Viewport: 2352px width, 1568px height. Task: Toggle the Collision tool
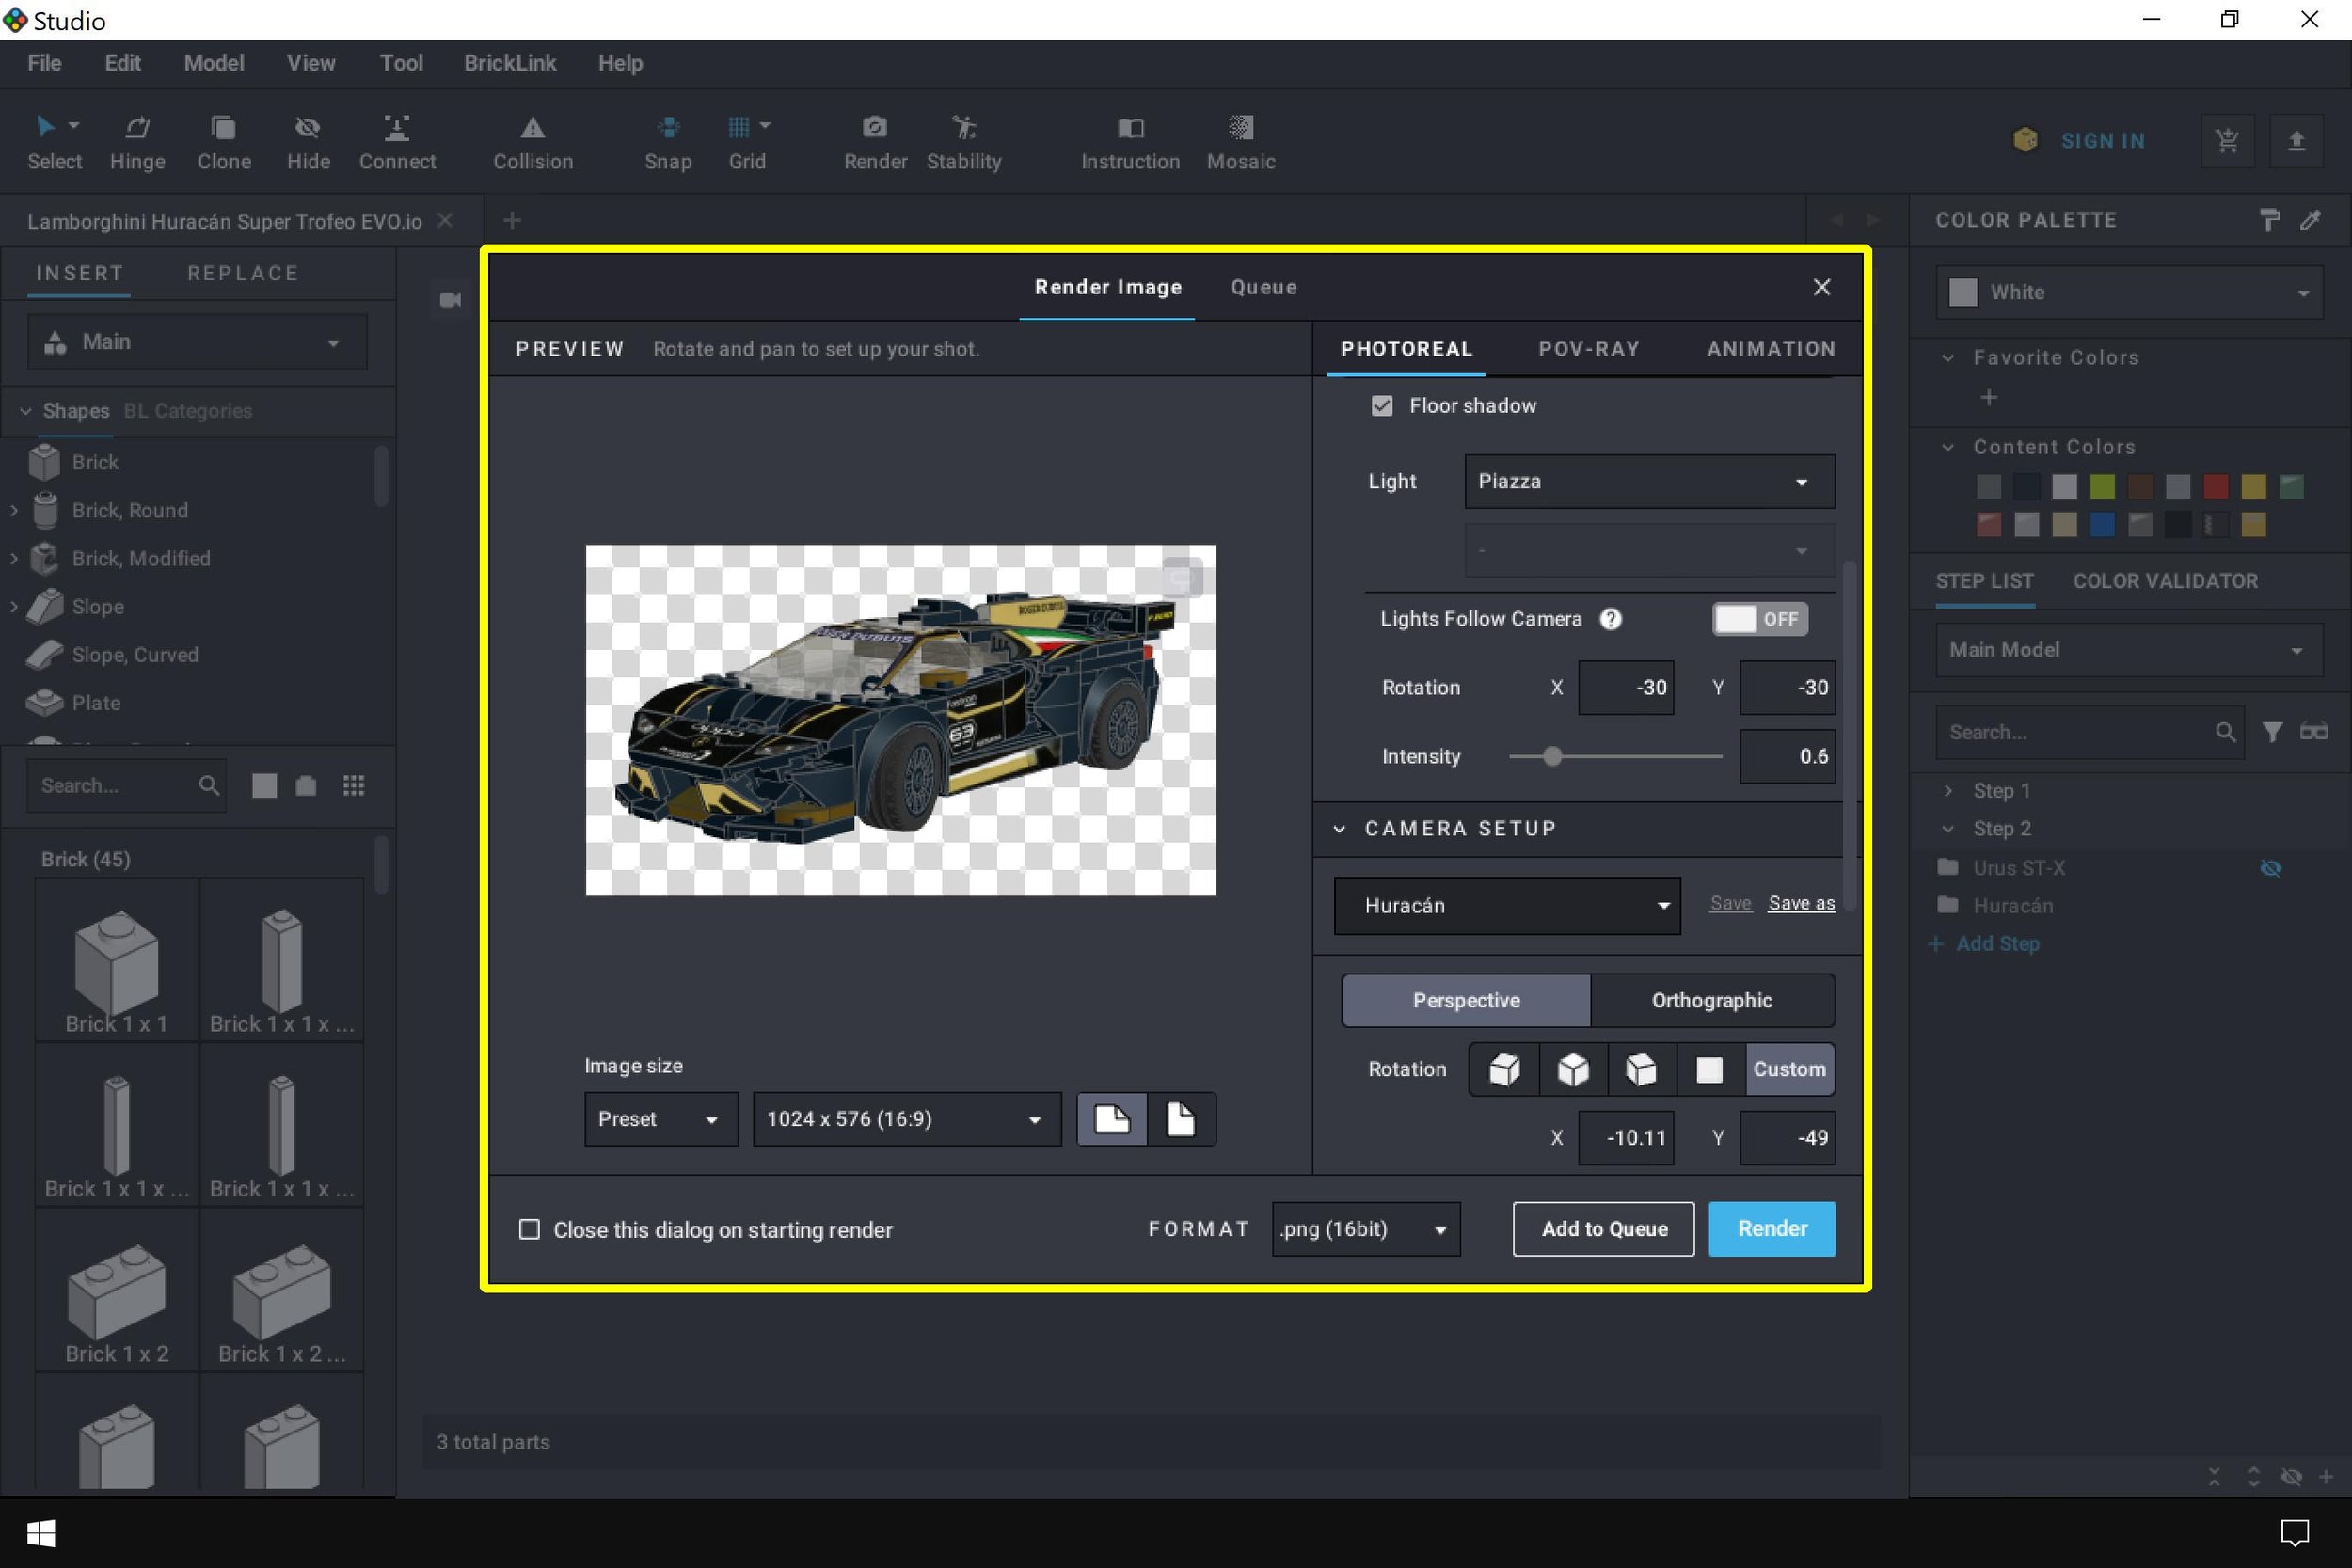point(533,142)
